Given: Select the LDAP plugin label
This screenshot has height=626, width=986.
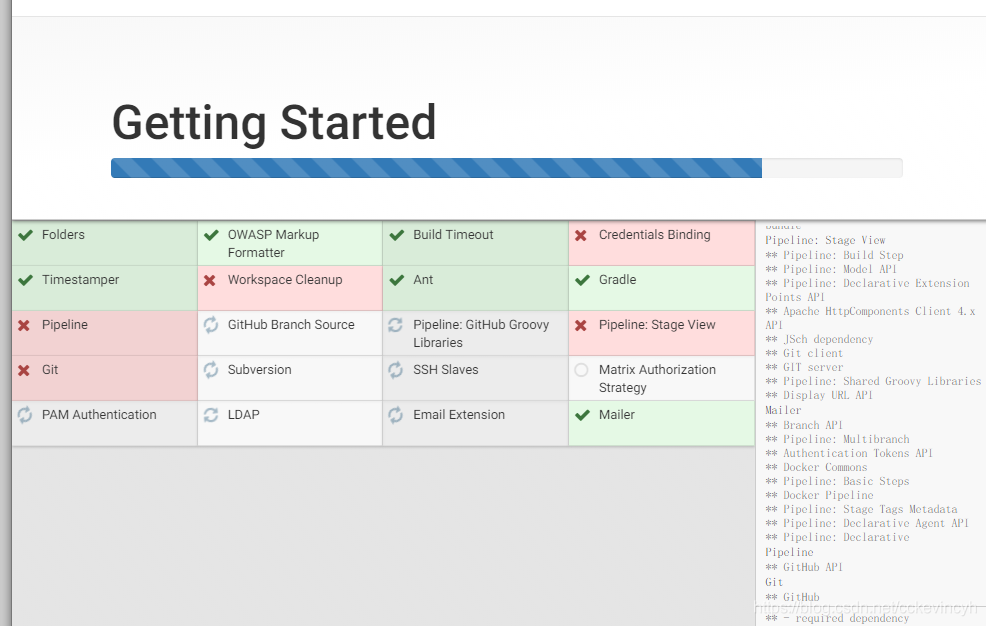Looking at the screenshot, I should pos(243,415).
